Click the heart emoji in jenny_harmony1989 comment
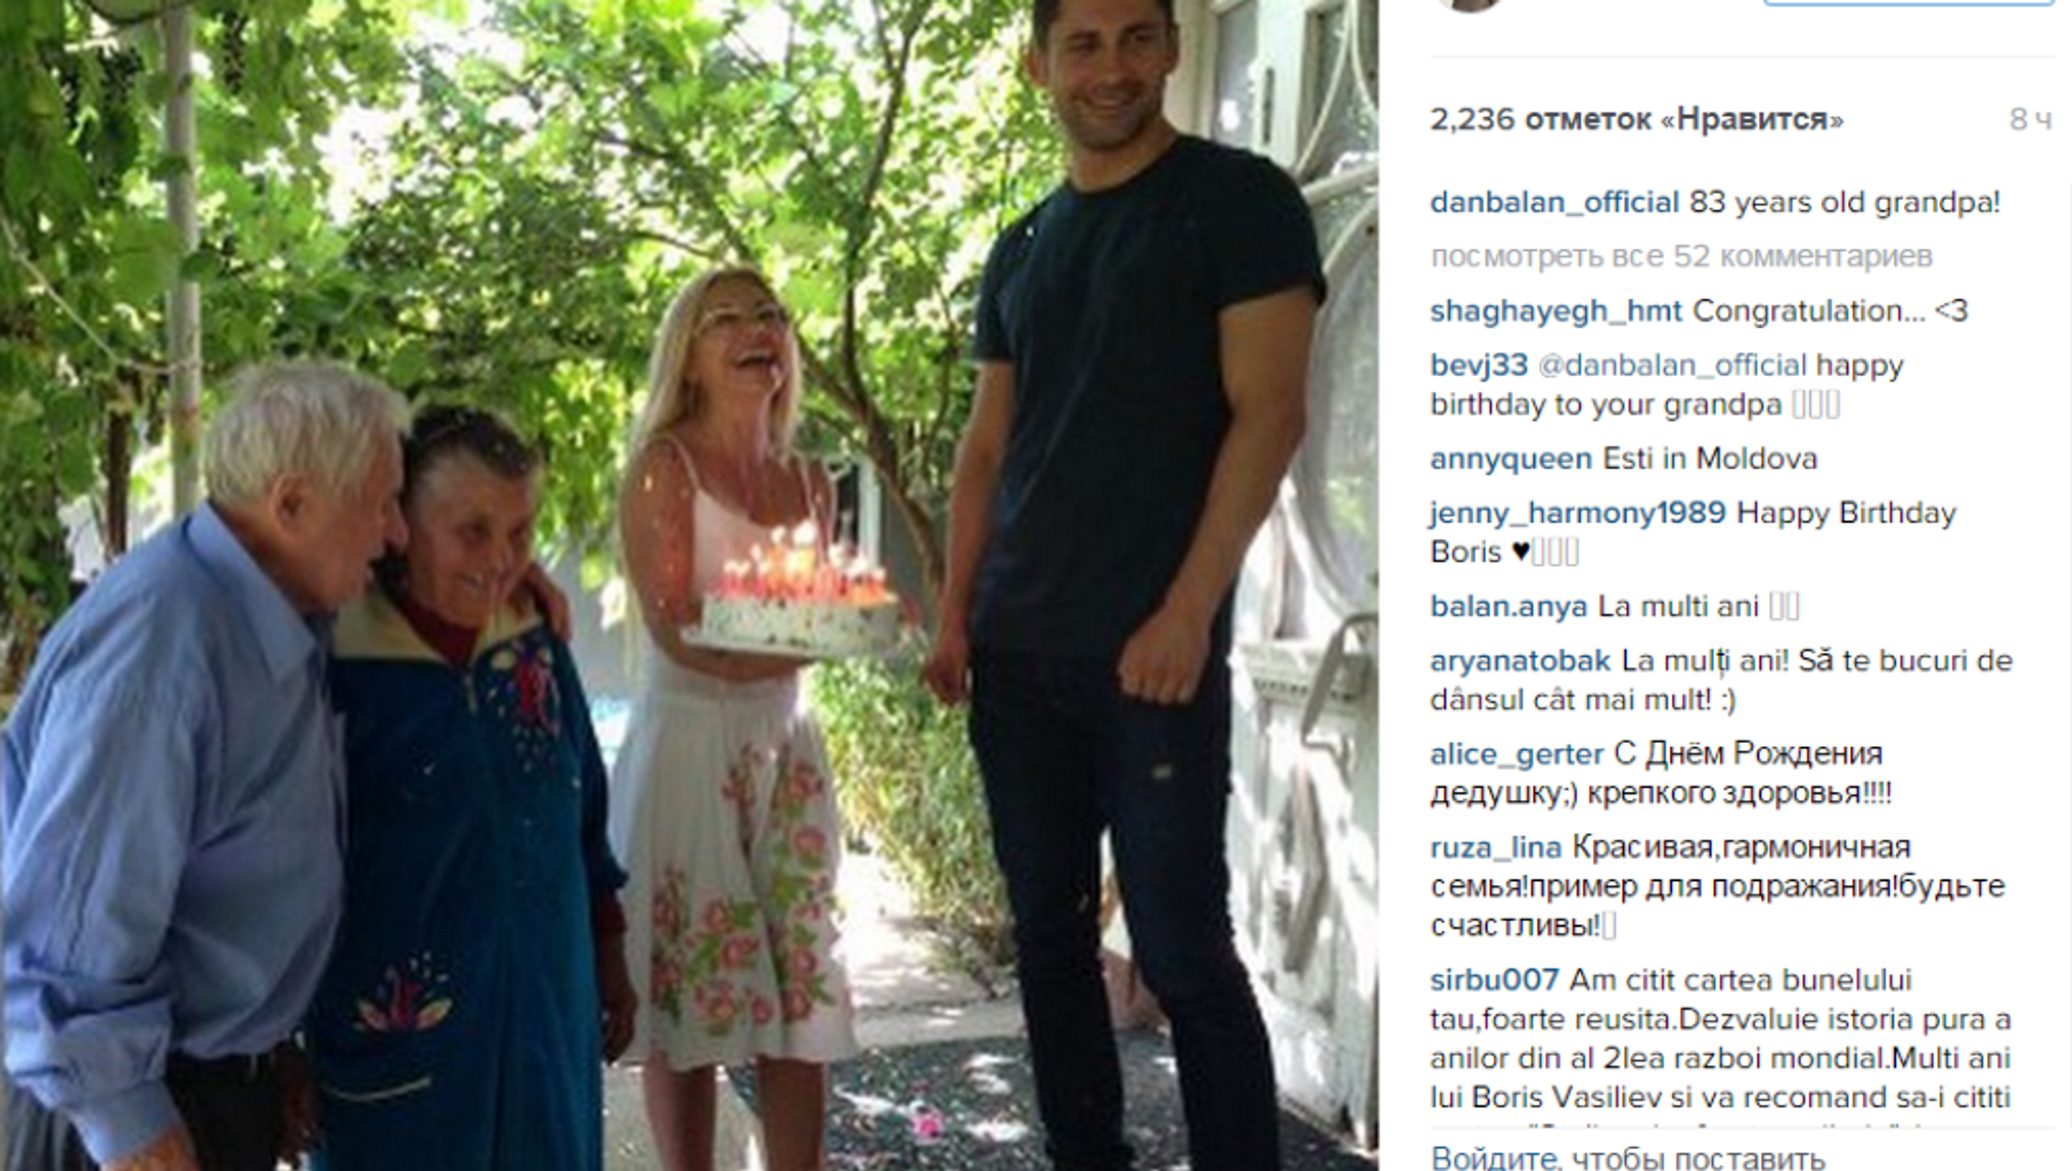2072x1171 pixels. (1520, 552)
